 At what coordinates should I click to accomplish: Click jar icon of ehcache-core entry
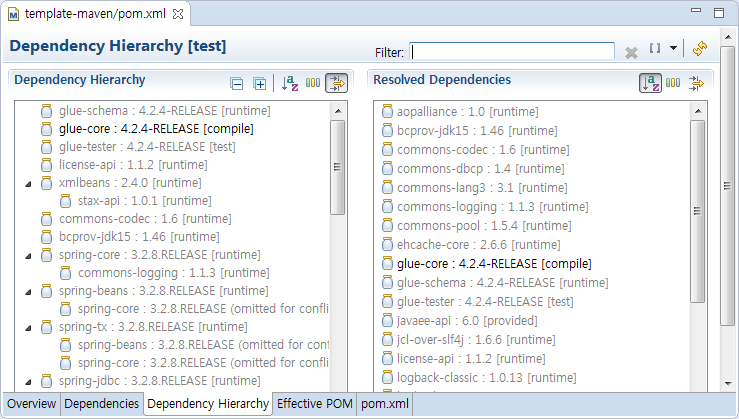[387, 245]
